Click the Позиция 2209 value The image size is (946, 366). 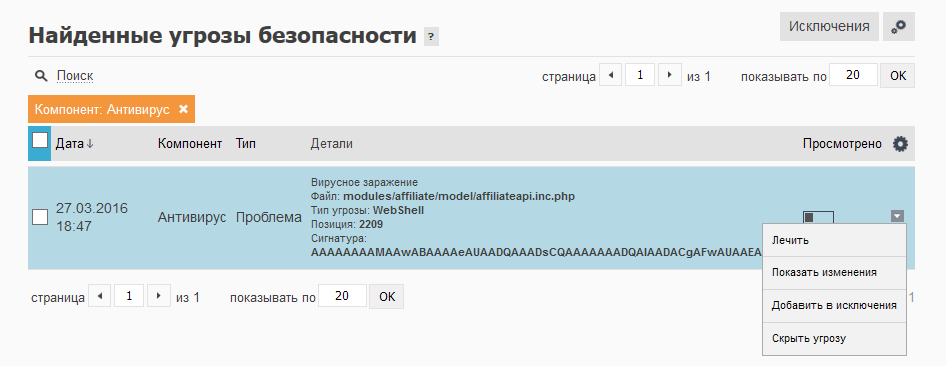coord(370,225)
